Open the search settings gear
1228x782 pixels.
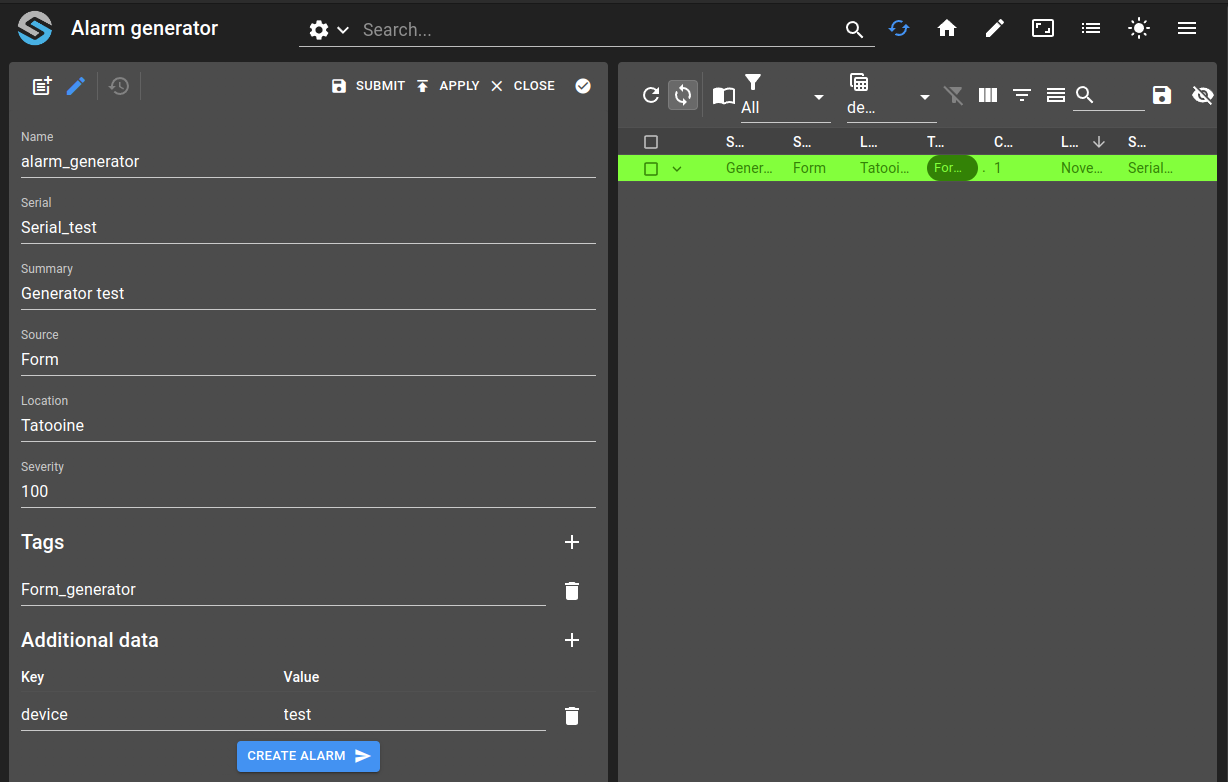319,30
